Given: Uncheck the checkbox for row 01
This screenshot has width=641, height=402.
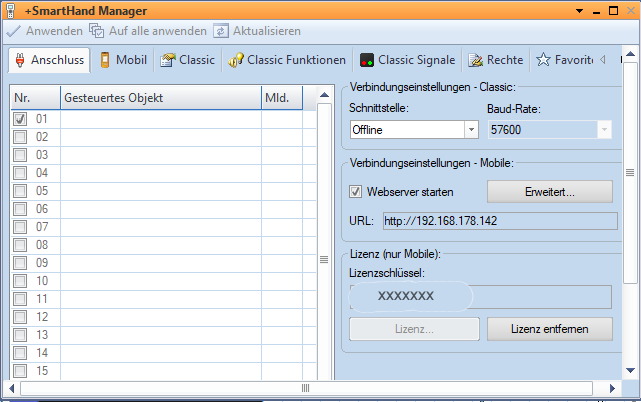Looking at the screenshot, I should click(x=20, y=119).
